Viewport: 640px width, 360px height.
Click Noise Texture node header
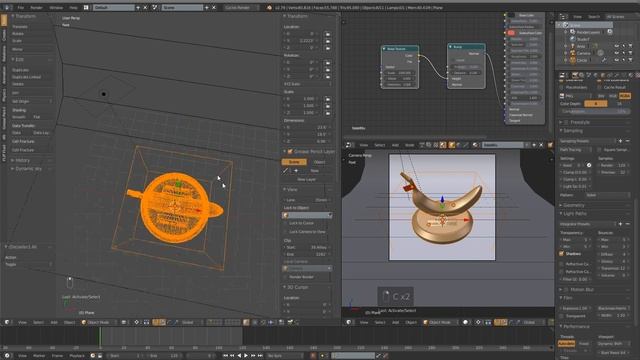(x=400, y=49)
